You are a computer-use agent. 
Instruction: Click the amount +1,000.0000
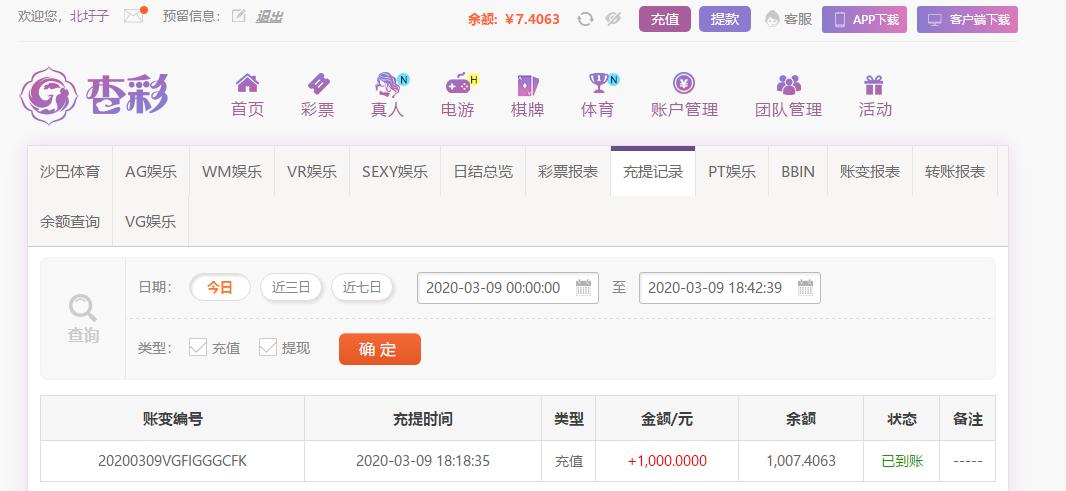667,461
